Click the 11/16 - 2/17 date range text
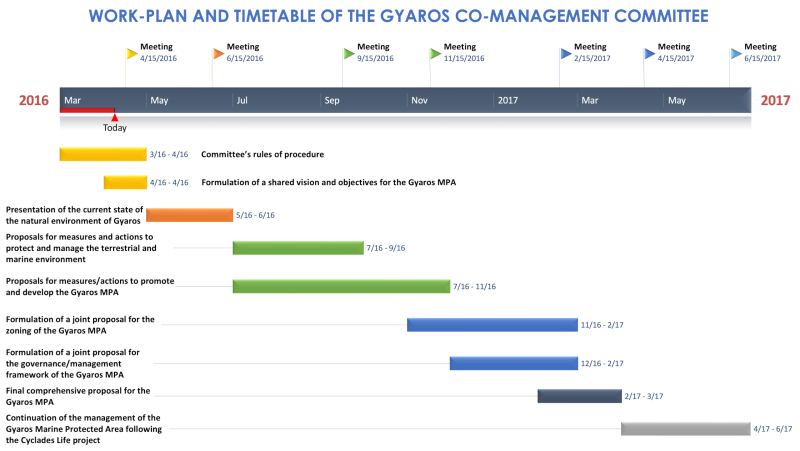Viewport: 800px width, 451px height. (x=602, y=325)
